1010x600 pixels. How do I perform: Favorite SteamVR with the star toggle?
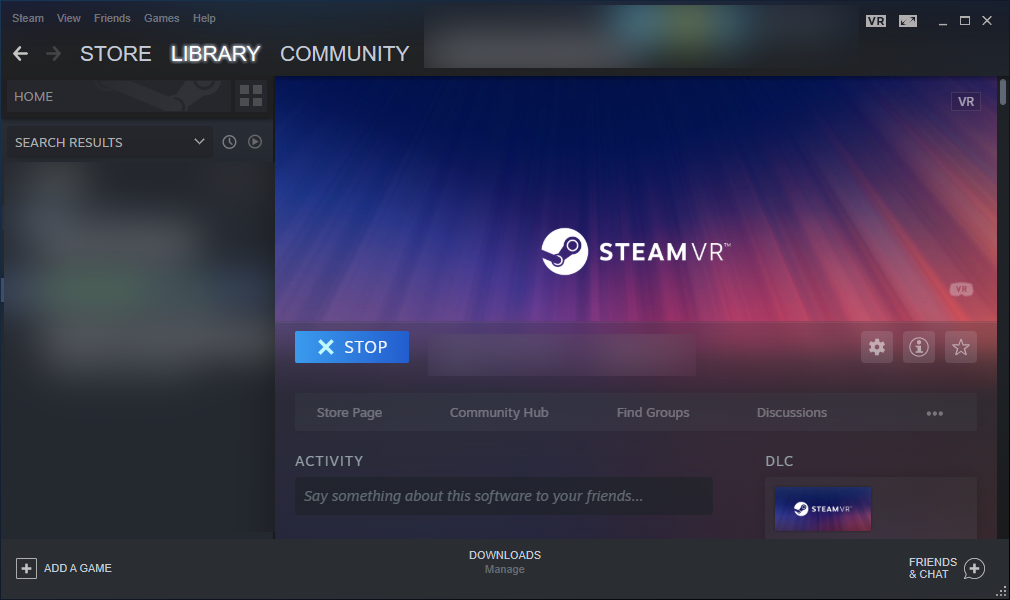tap(960, 347)
